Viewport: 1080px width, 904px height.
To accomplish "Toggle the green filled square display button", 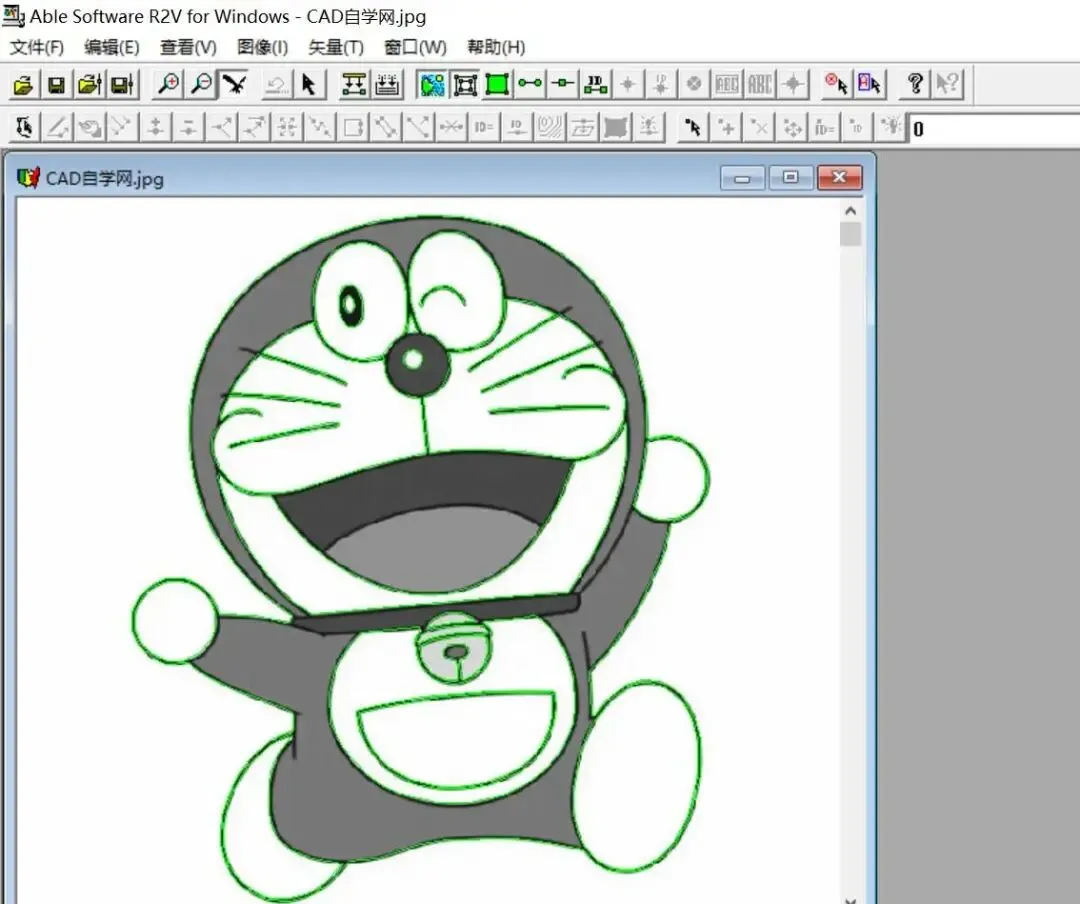I will (497, 85).
